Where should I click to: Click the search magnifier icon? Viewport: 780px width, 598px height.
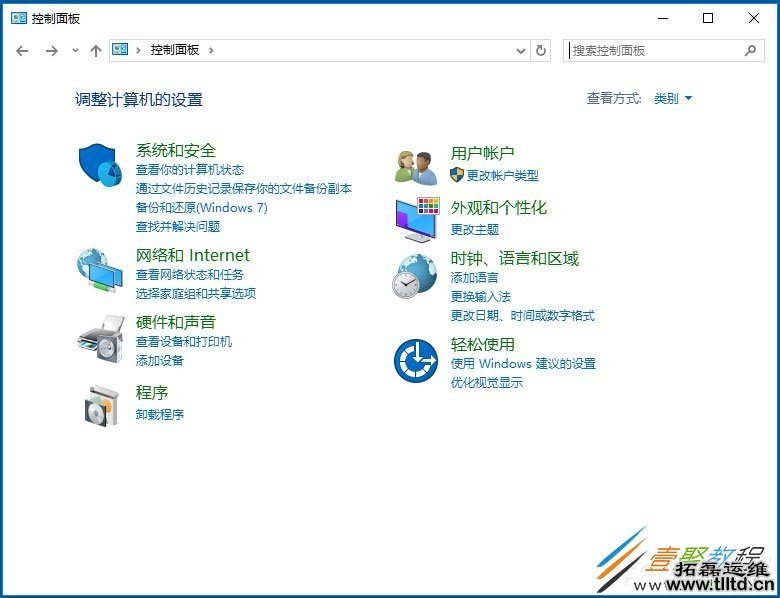(750, 50)
